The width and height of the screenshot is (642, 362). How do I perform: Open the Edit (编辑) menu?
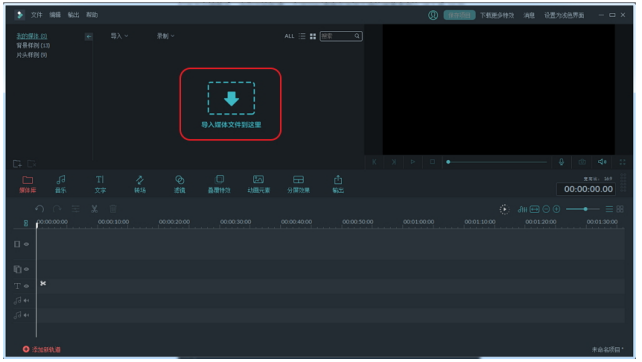click(x=55, y=15)
